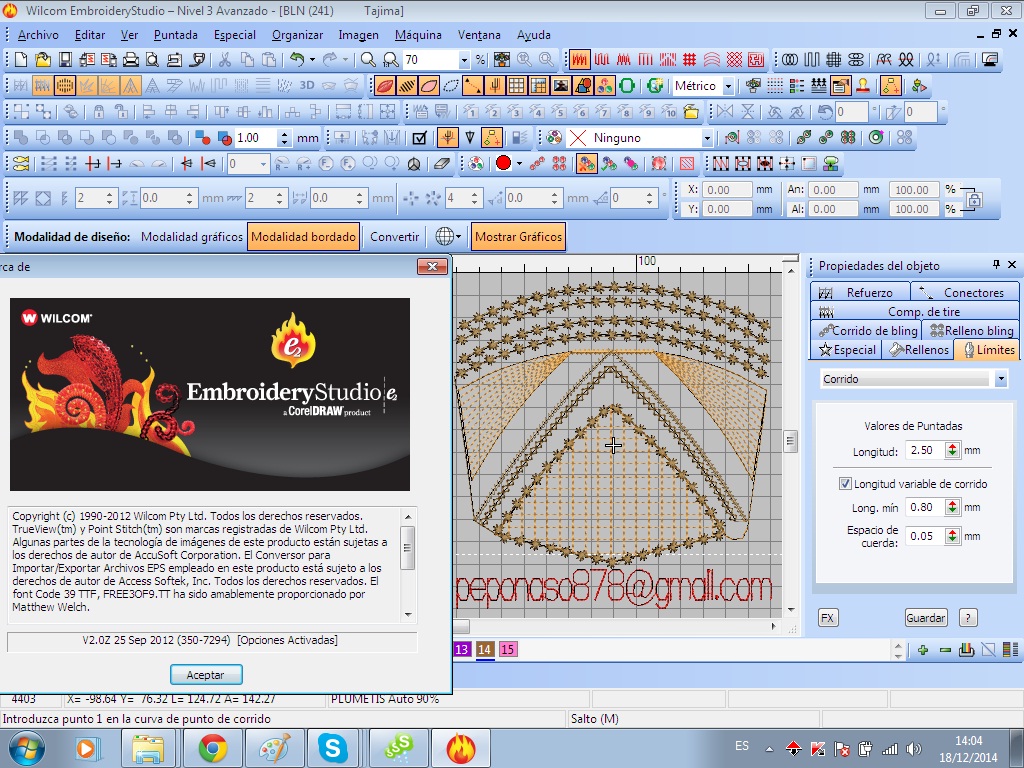This screenshot has height=768, width=1024.
Task: Toggle the highlighted red zigzag stitch view
Action: [579, 60]
